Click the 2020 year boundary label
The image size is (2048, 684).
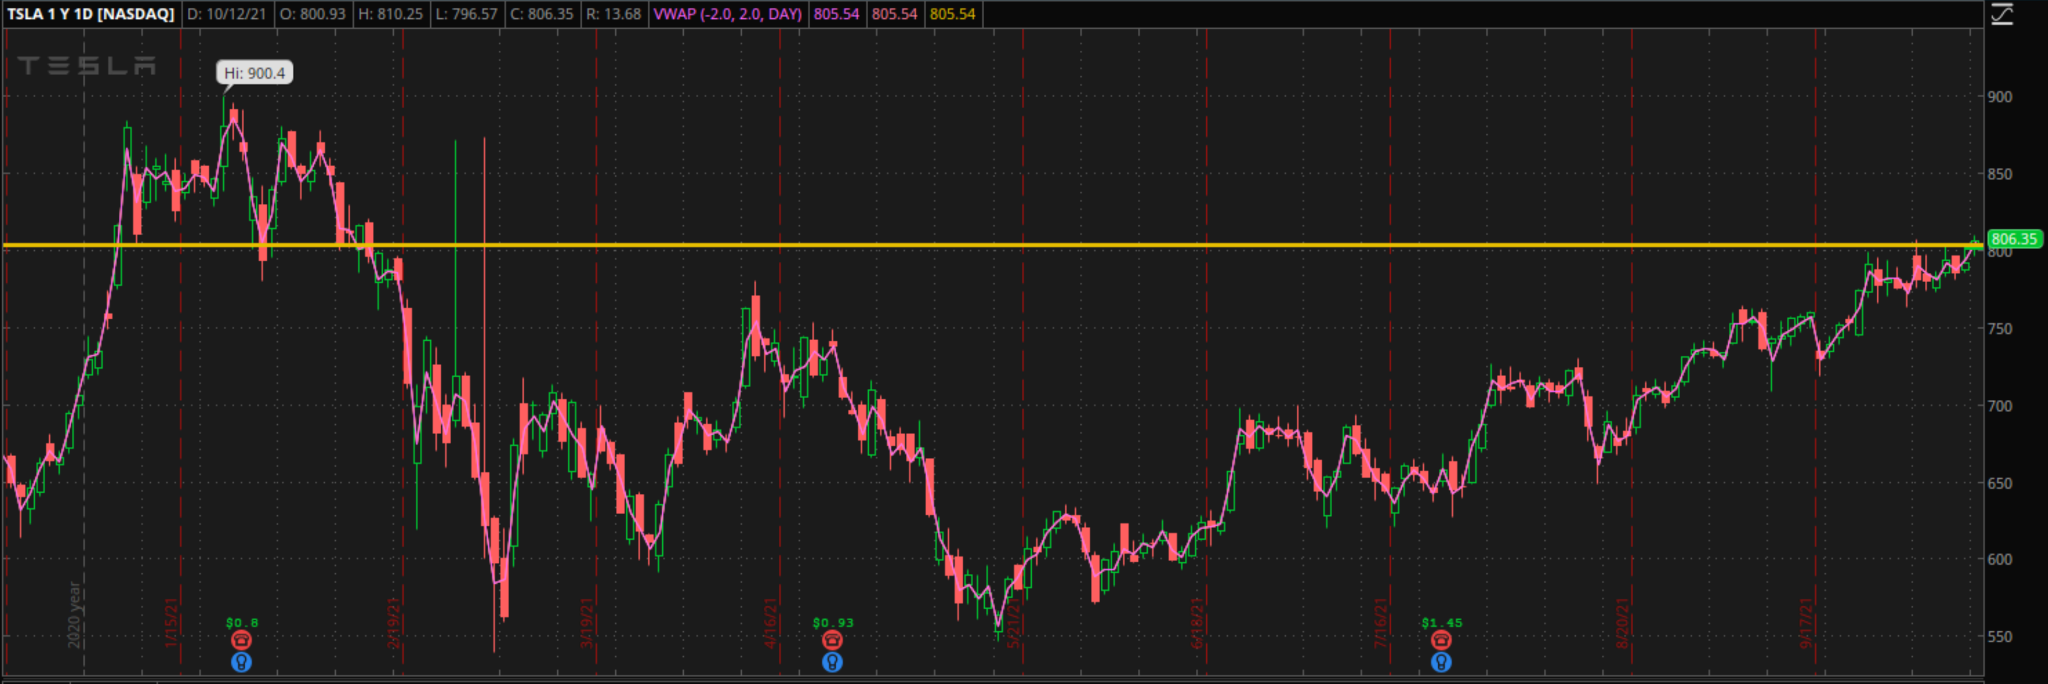click(75, 615)
